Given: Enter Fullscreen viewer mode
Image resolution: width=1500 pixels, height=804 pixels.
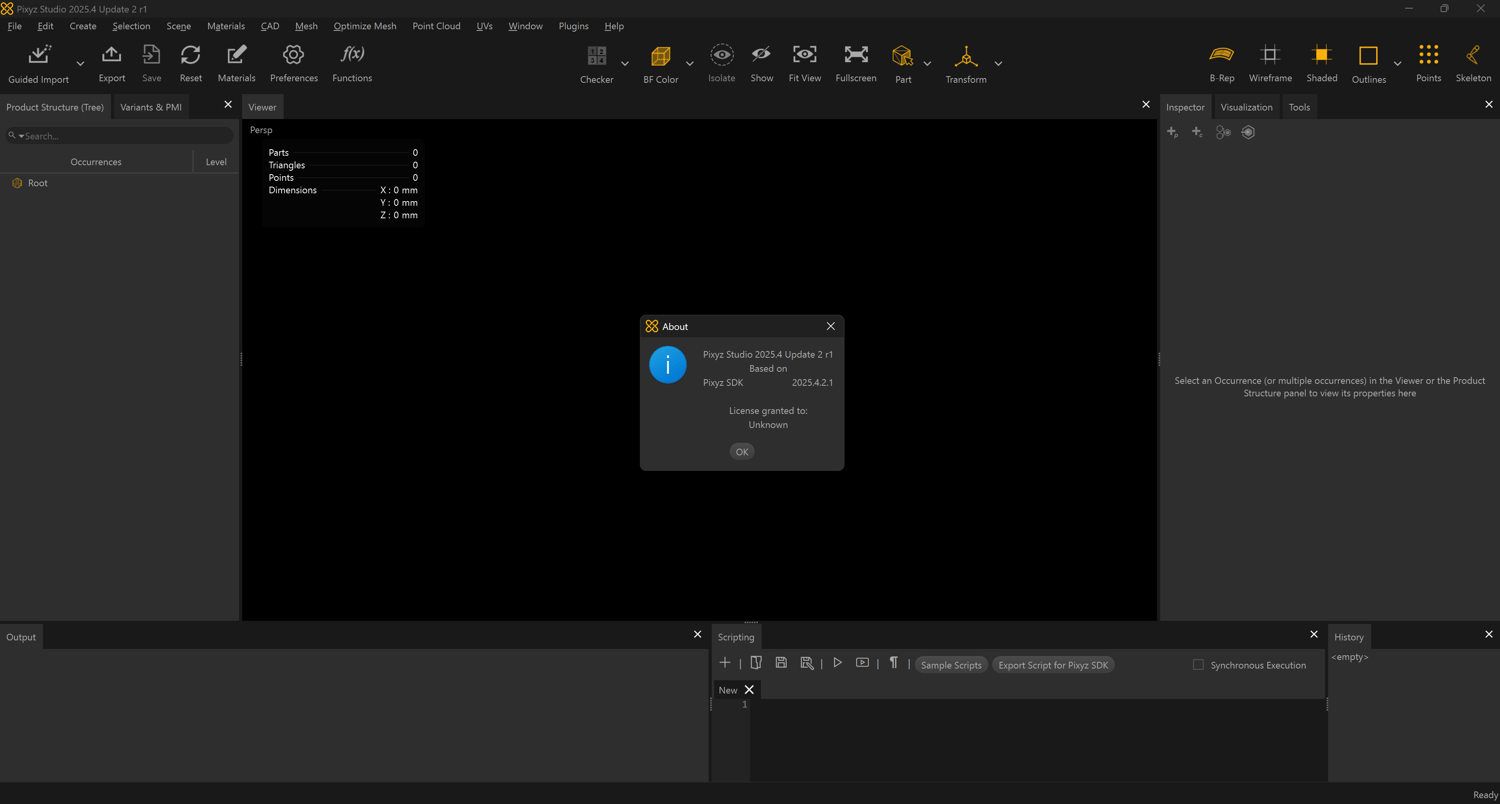Looking at the screenshot, I should click(x=856, y=55).
